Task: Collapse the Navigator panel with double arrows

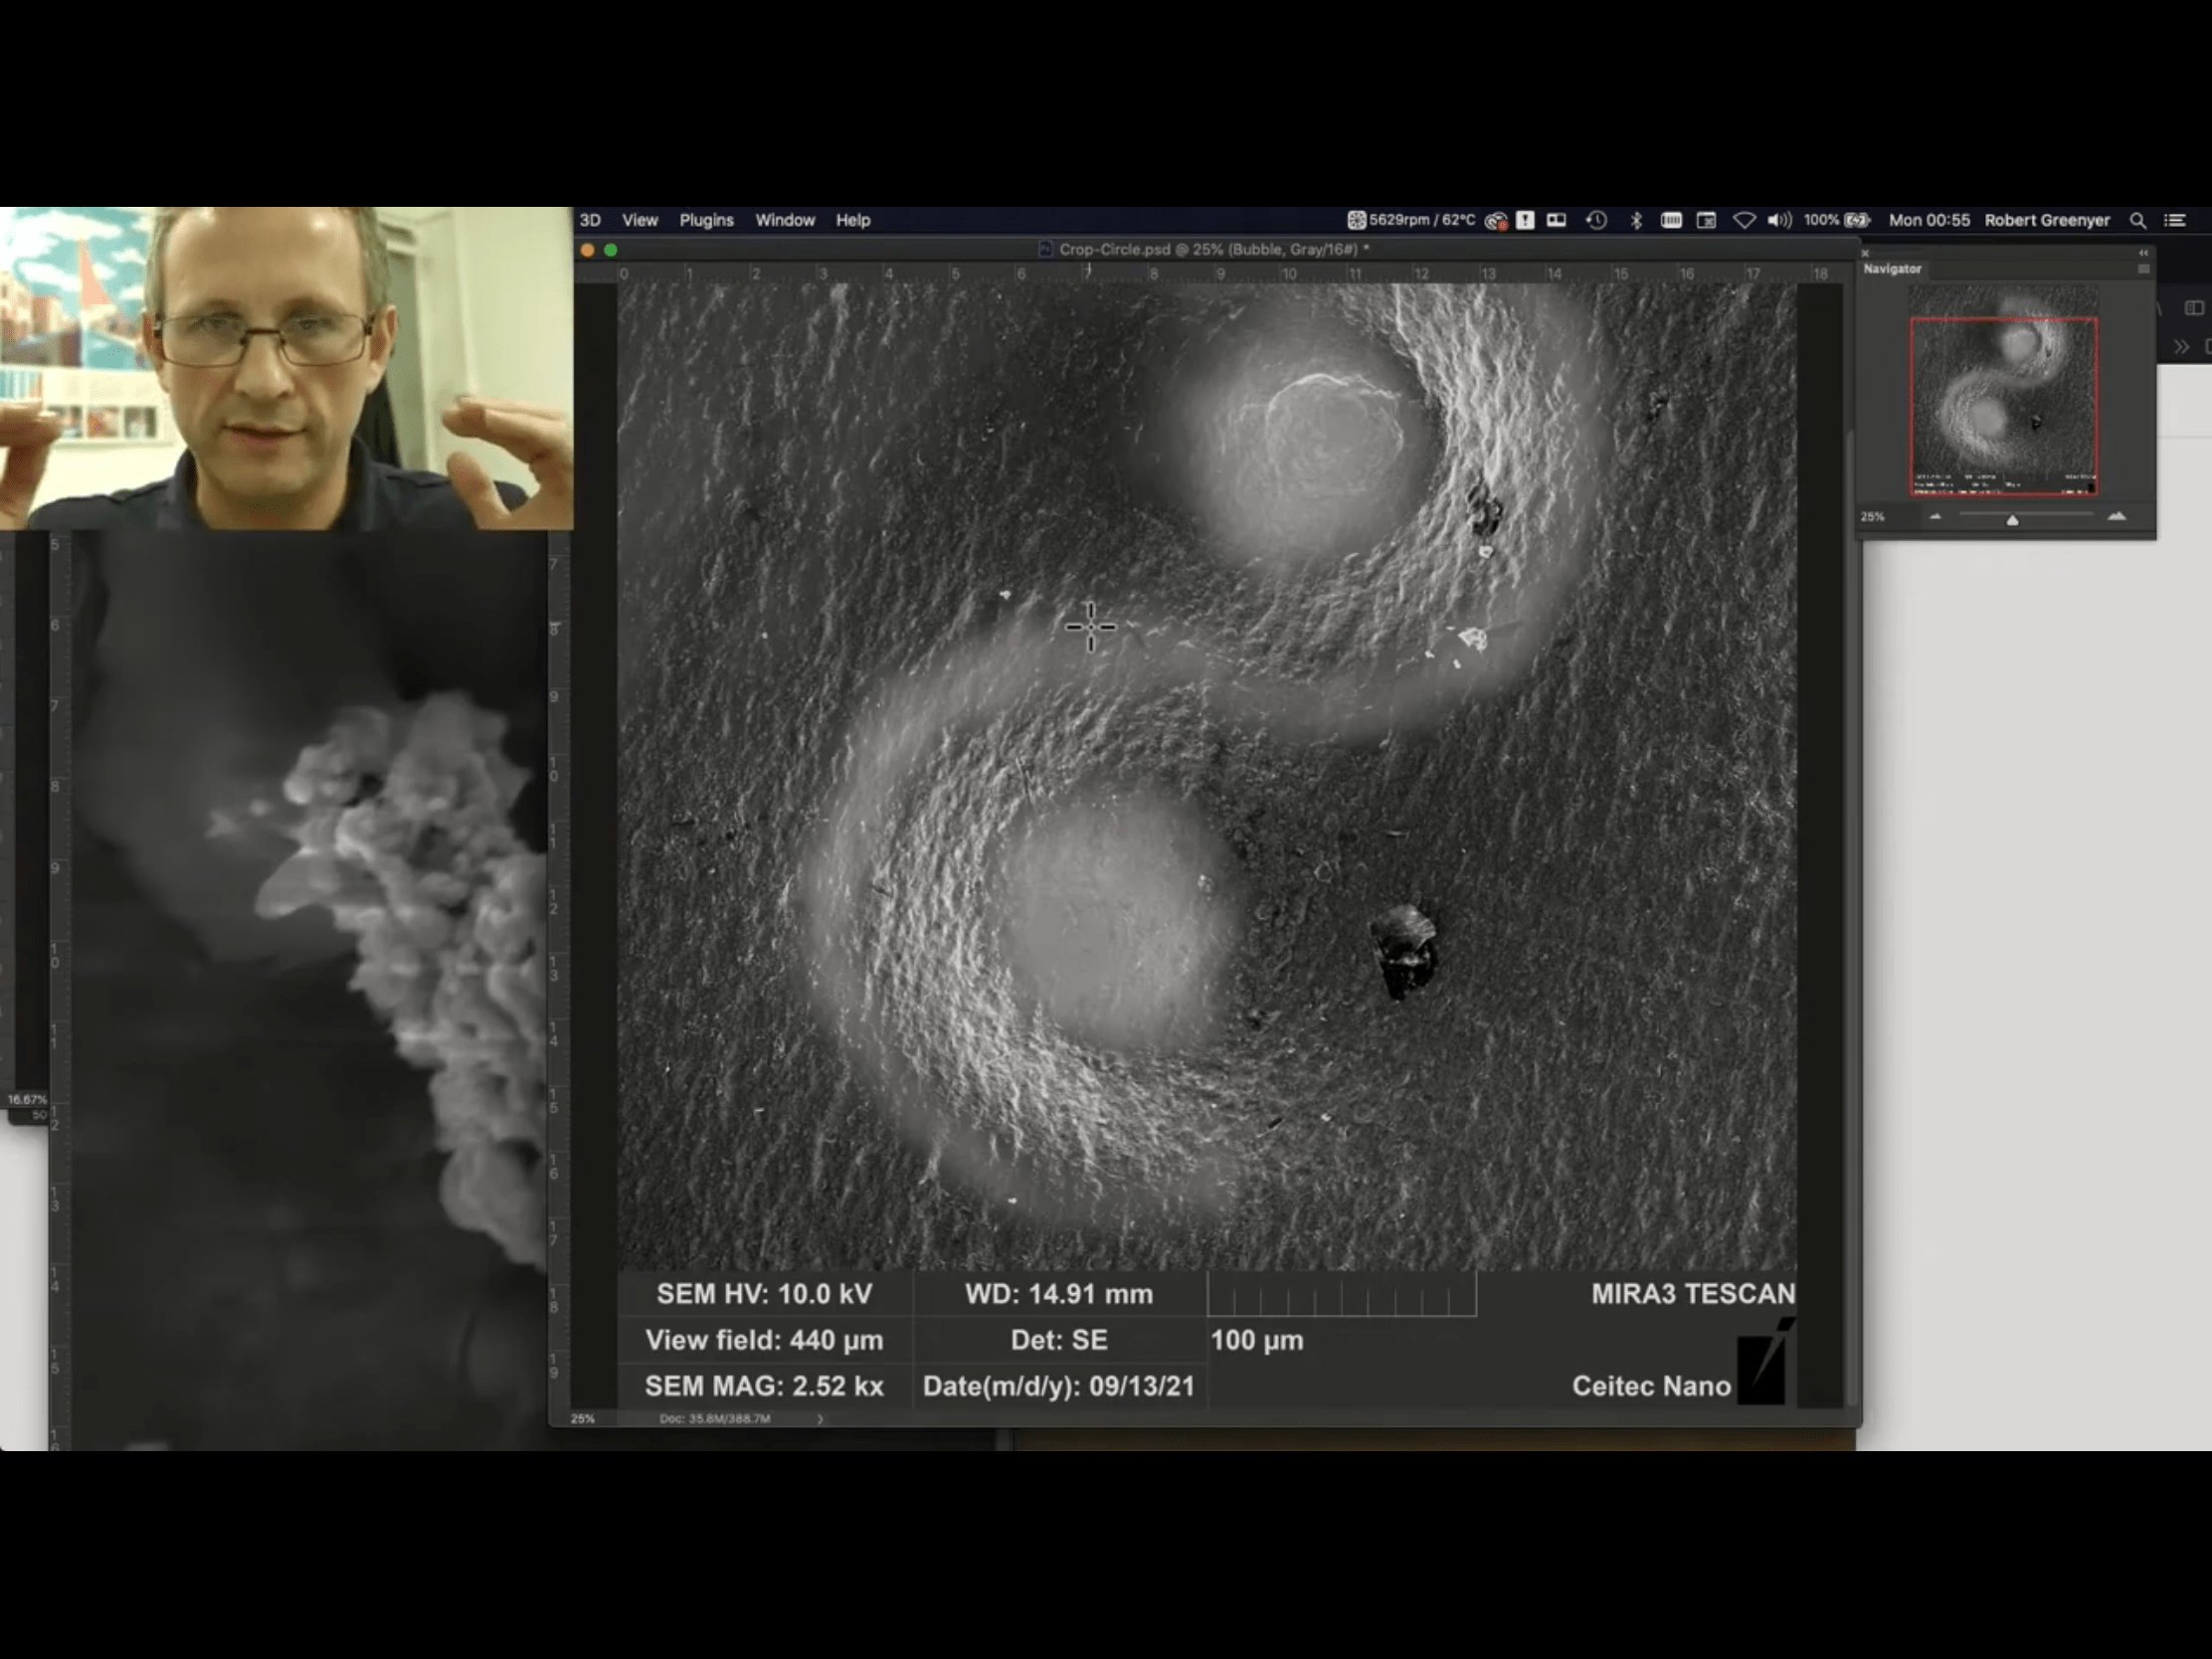Action: [x=2143, y=253]
